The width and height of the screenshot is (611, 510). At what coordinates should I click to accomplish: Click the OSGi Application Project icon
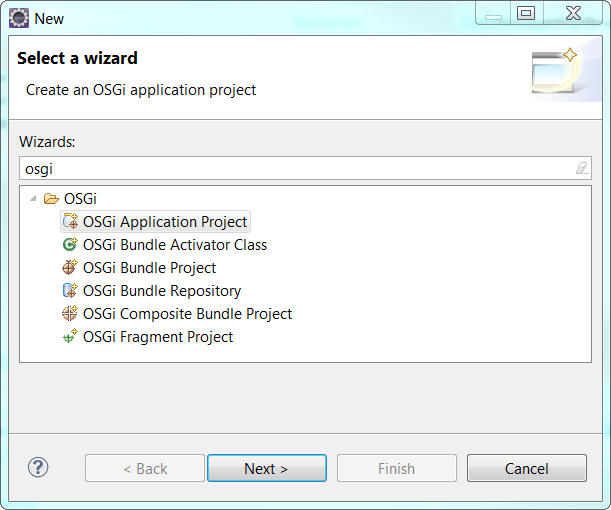point(70,222)
